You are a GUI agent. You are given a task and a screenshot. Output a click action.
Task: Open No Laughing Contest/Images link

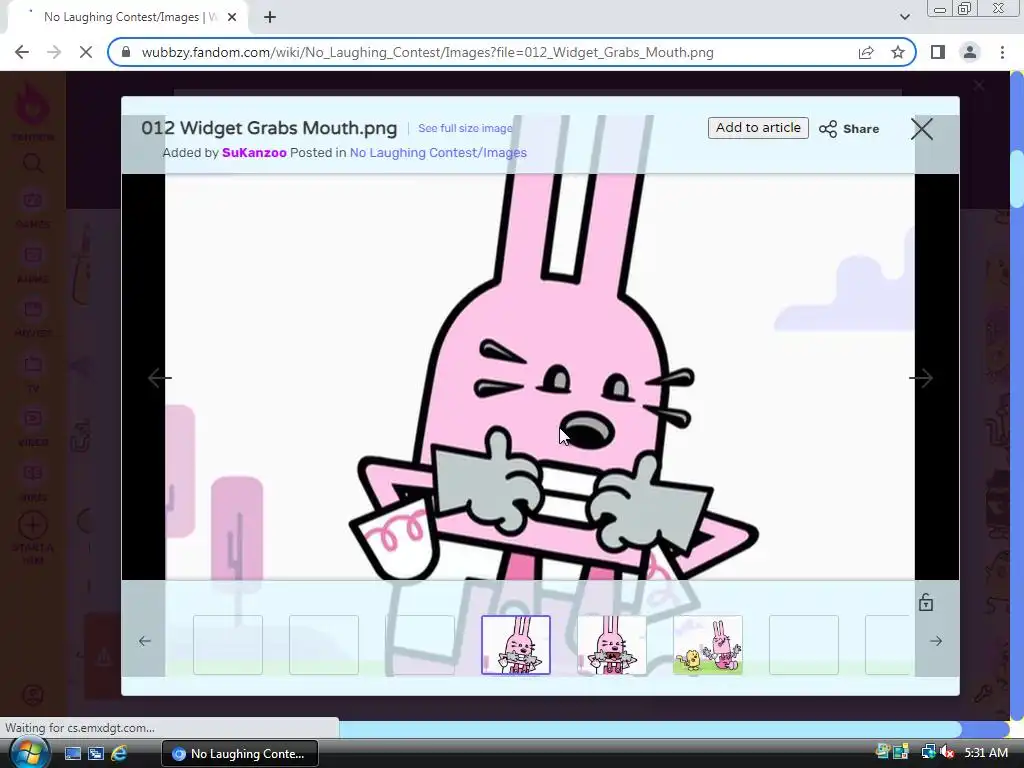click(x=438, y=153)
